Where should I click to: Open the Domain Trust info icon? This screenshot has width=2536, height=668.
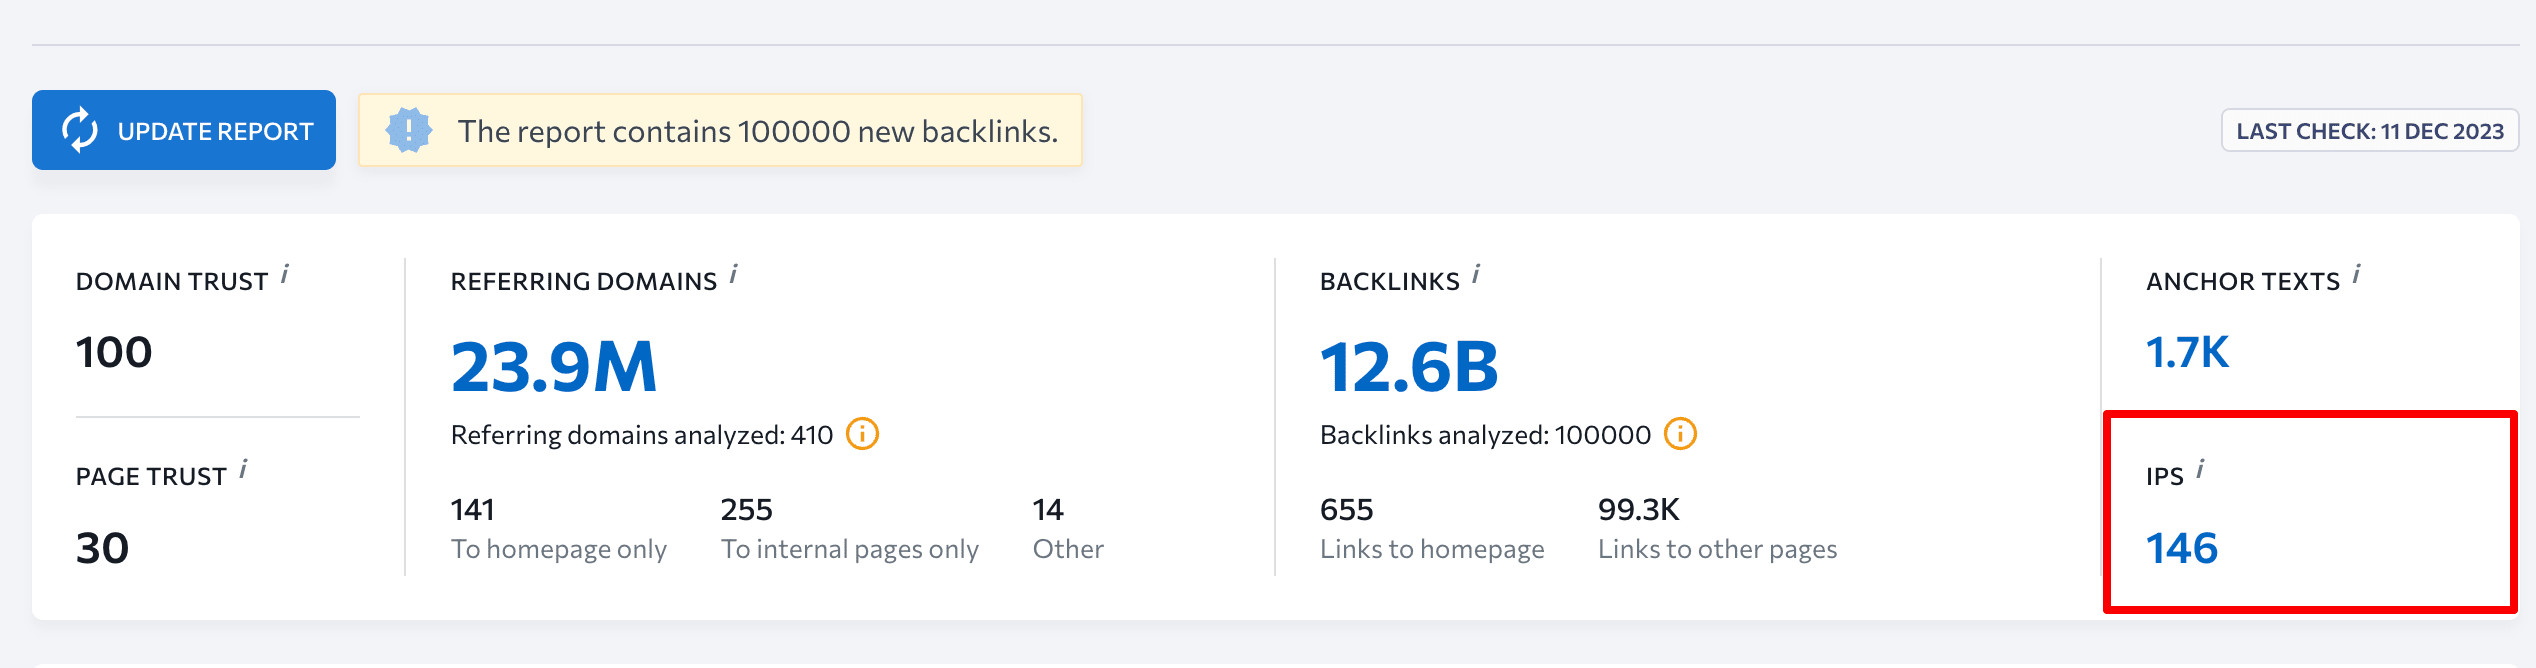tap(286, 275)
